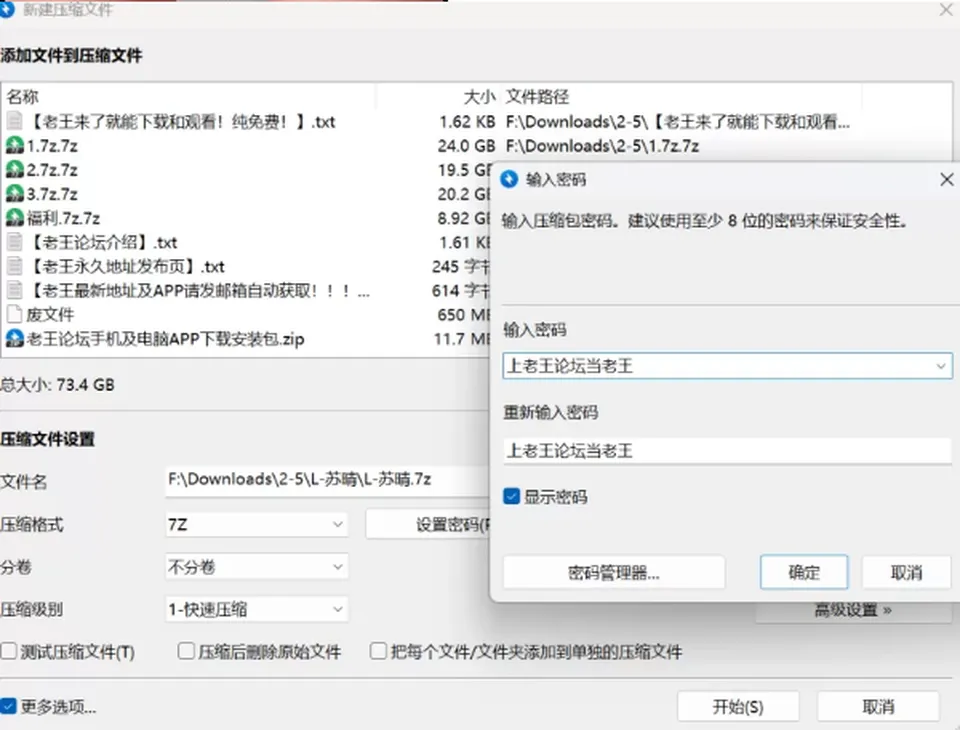Click the text file icon of 【老王永久地址发布页】.txt

point(14,266)
